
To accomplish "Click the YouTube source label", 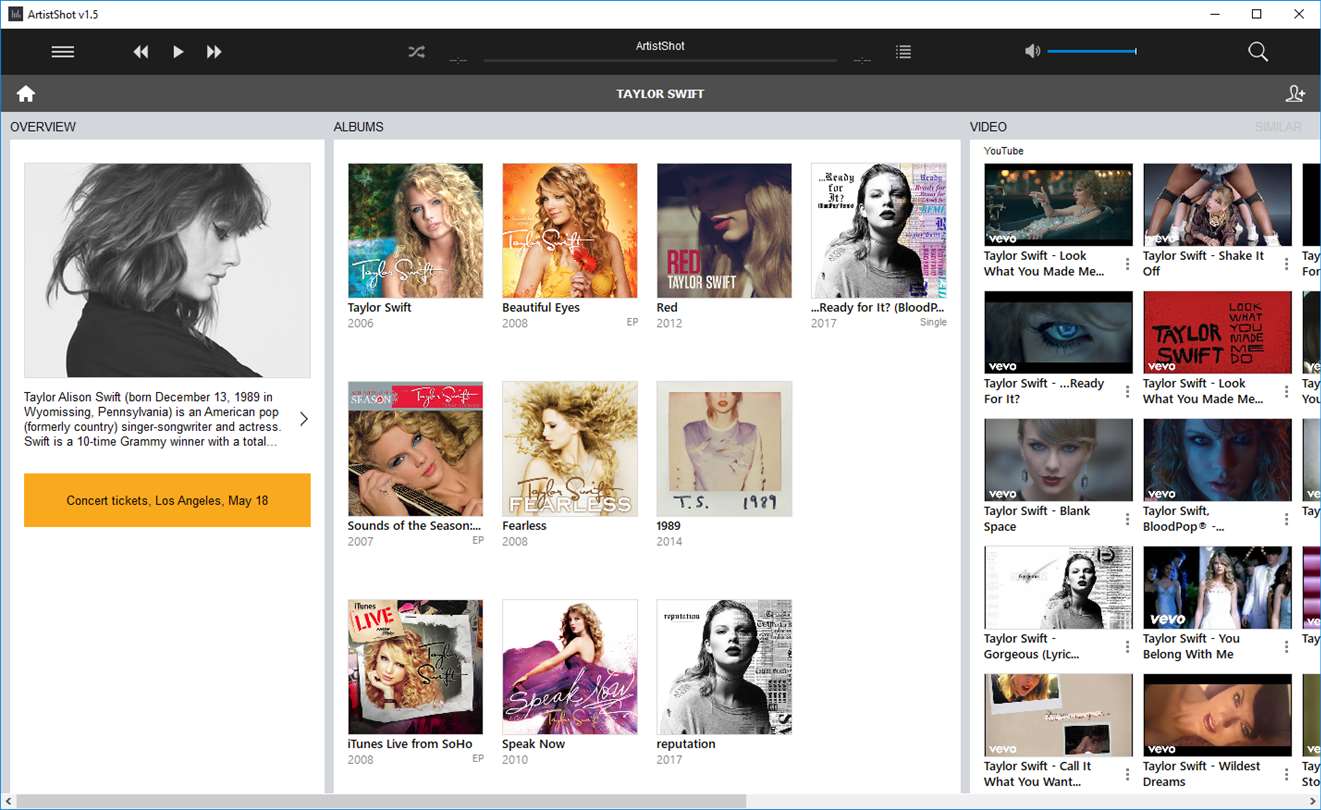I will pos(1004,151).
